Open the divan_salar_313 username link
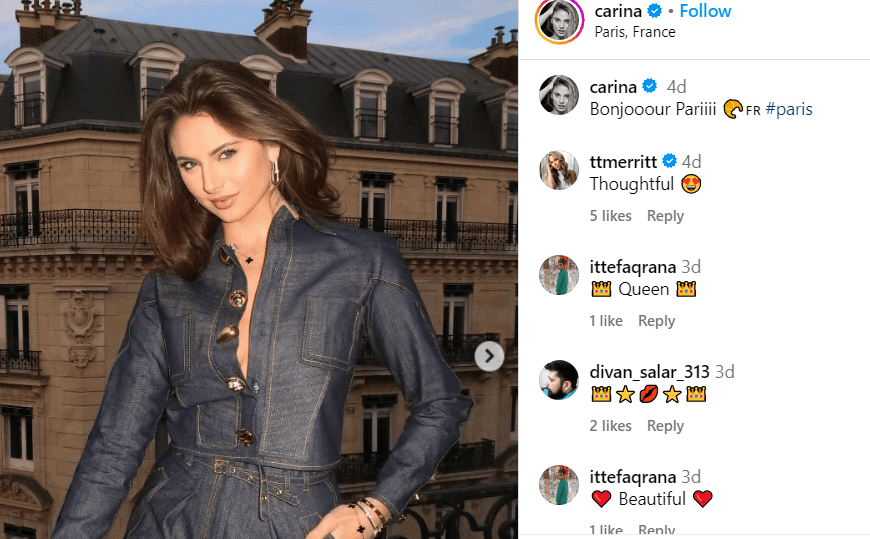This screenshot has width=870, height=539. (649, 371)
